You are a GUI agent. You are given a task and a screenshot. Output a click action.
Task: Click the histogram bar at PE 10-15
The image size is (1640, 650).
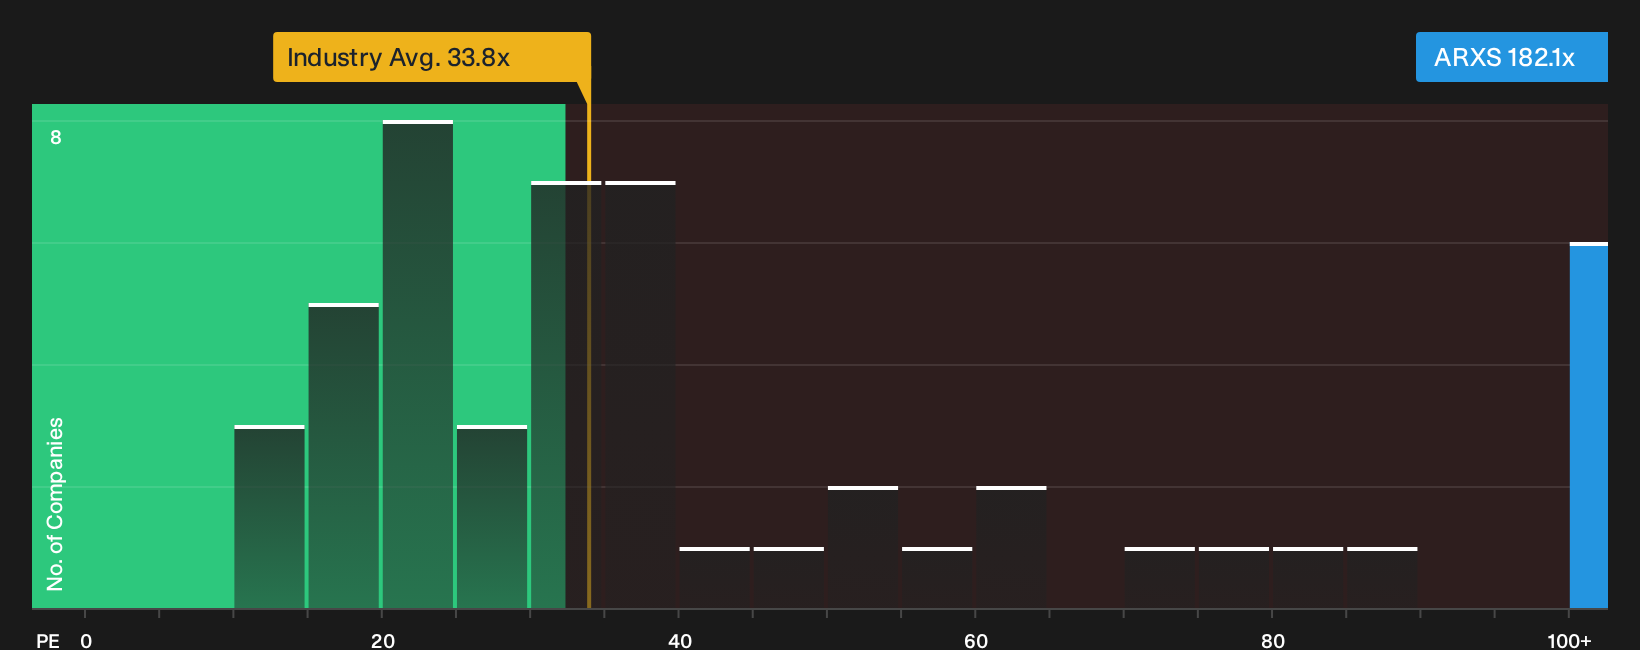[270, 517]
